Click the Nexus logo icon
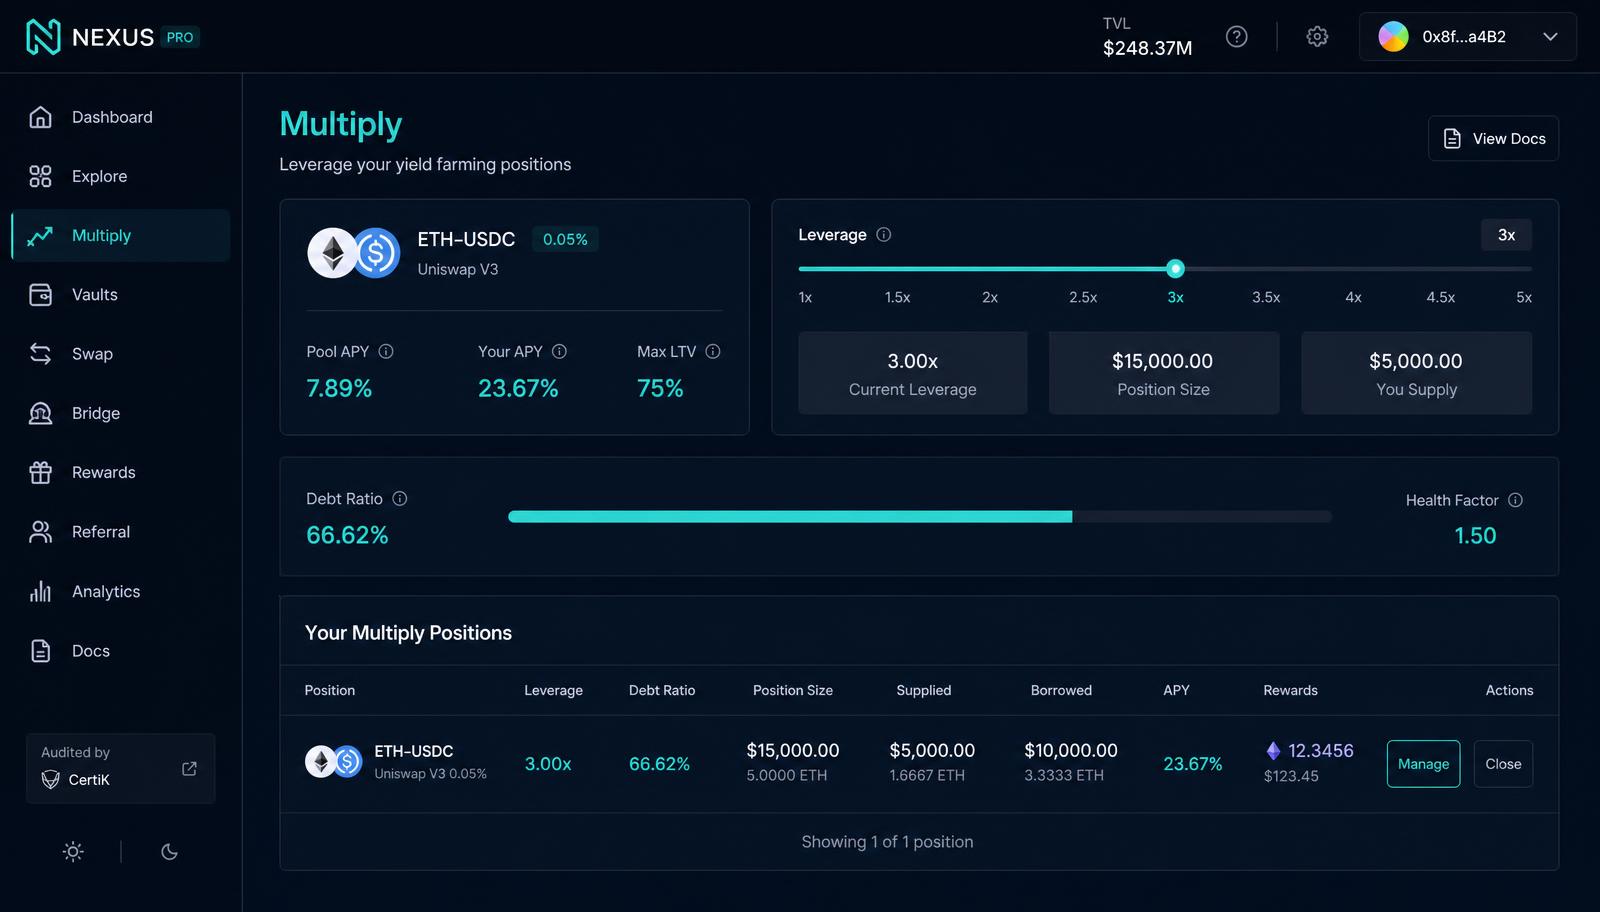 [43, 37]
